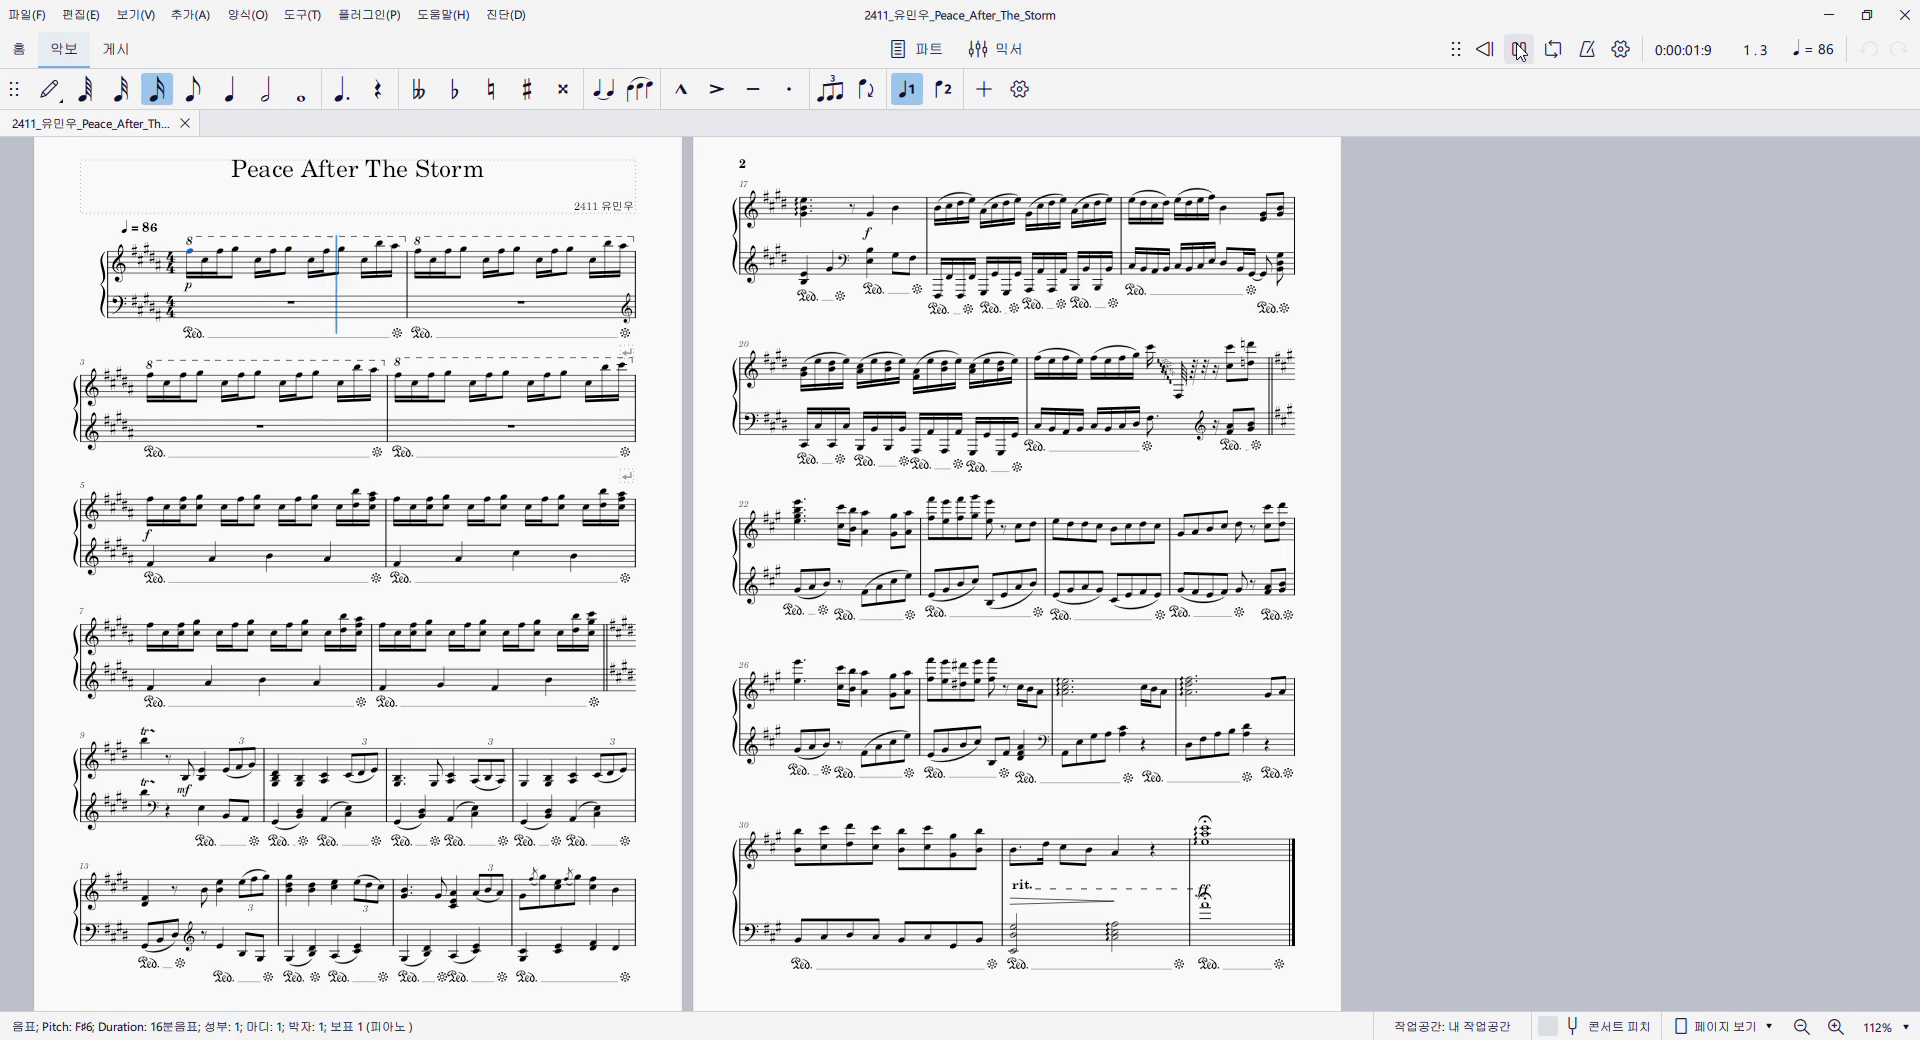Viewport: 1920px width, 1040px height.
Task: Flip note stem direction
Action: [866, 90]
